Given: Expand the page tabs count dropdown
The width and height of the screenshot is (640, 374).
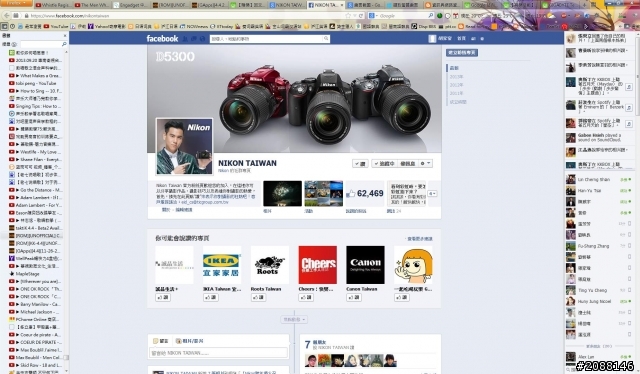Looking at the screenshot, I should coord(432,194).
